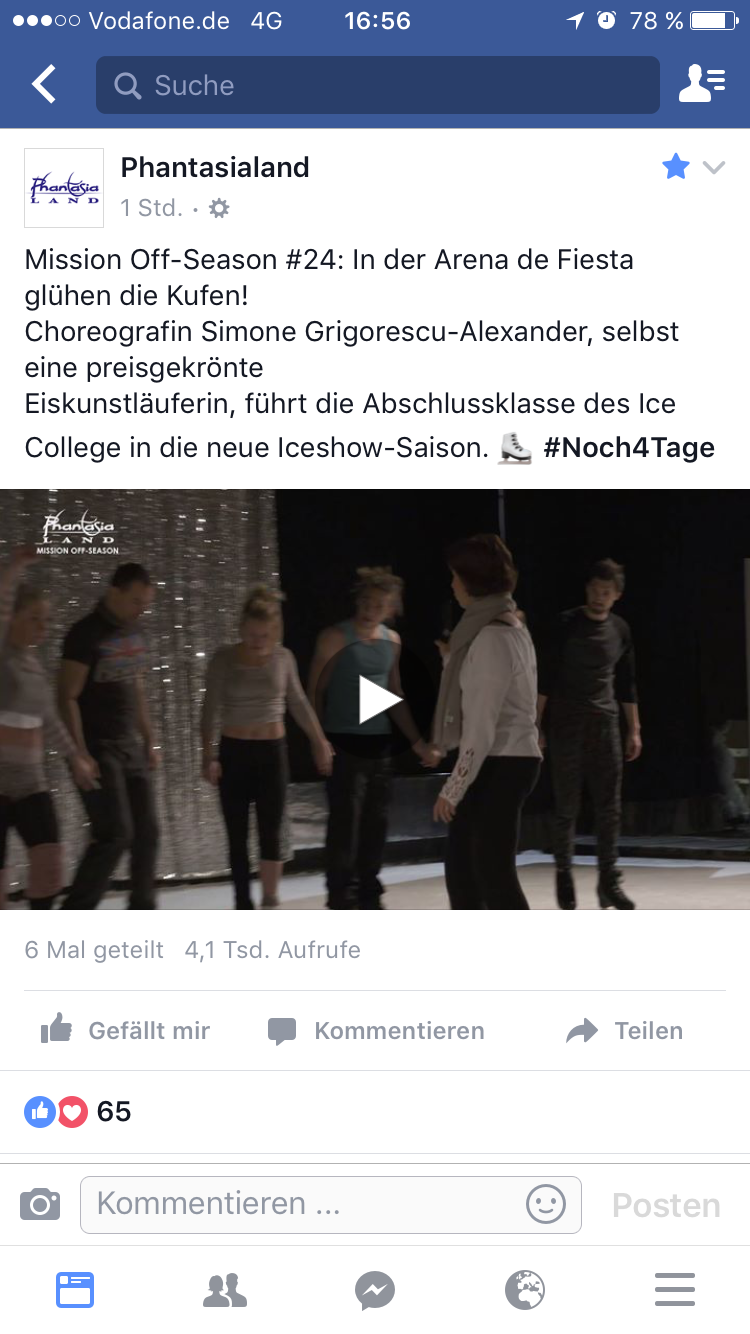This screenshot has height=1334, width=750.
Task: Like the post with Gefällt mir
Action: click(125, 1031)
